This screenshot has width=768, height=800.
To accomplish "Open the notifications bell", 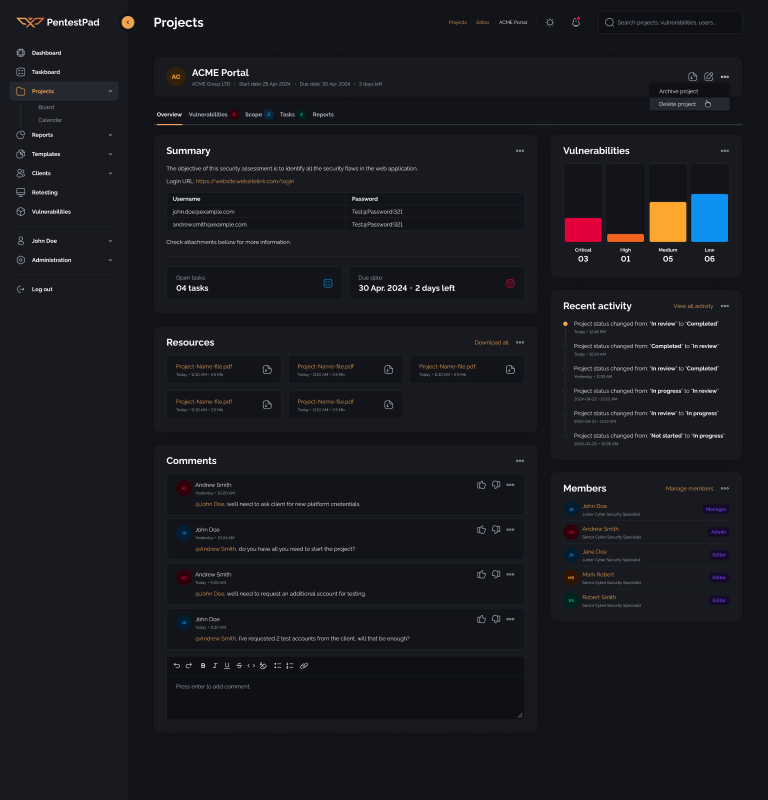I will click(x=576, y=22).
